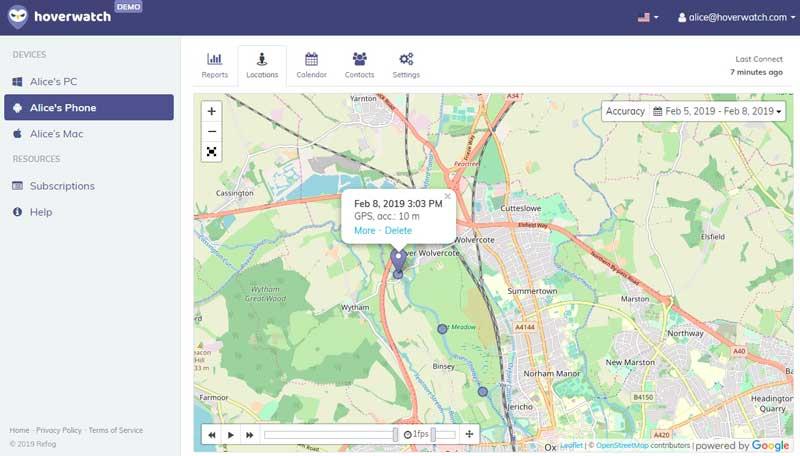Switch to the Calendar tab

click(x=311, y=65)
